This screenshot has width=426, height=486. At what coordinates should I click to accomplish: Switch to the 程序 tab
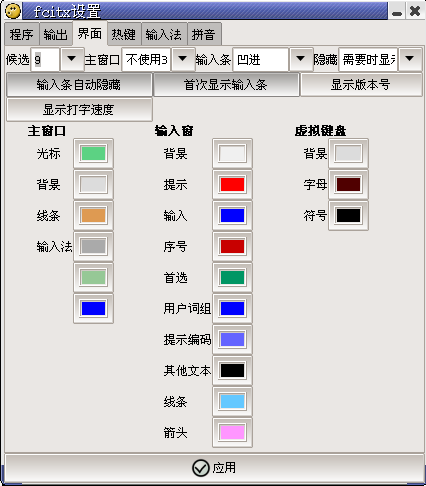click(22, 34)
